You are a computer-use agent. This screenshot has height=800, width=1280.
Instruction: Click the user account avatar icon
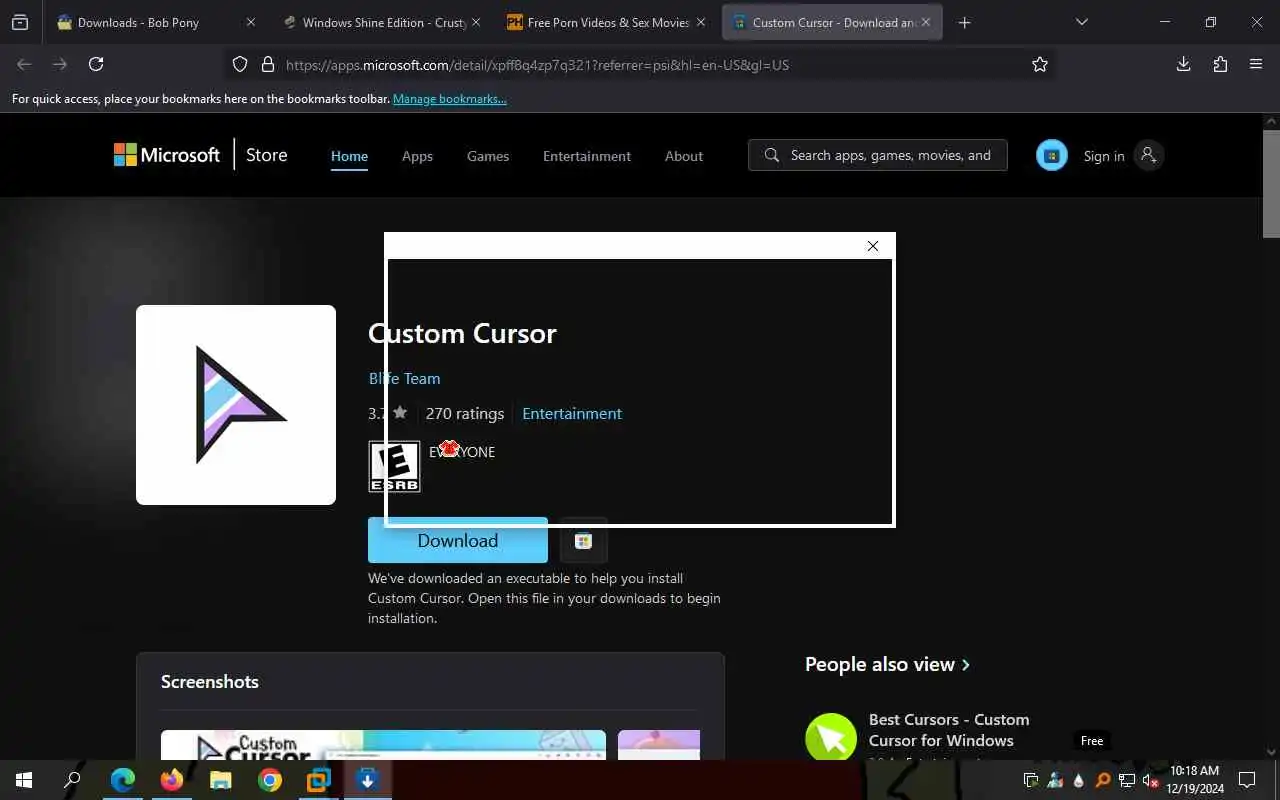click(x=1148, y=155)
